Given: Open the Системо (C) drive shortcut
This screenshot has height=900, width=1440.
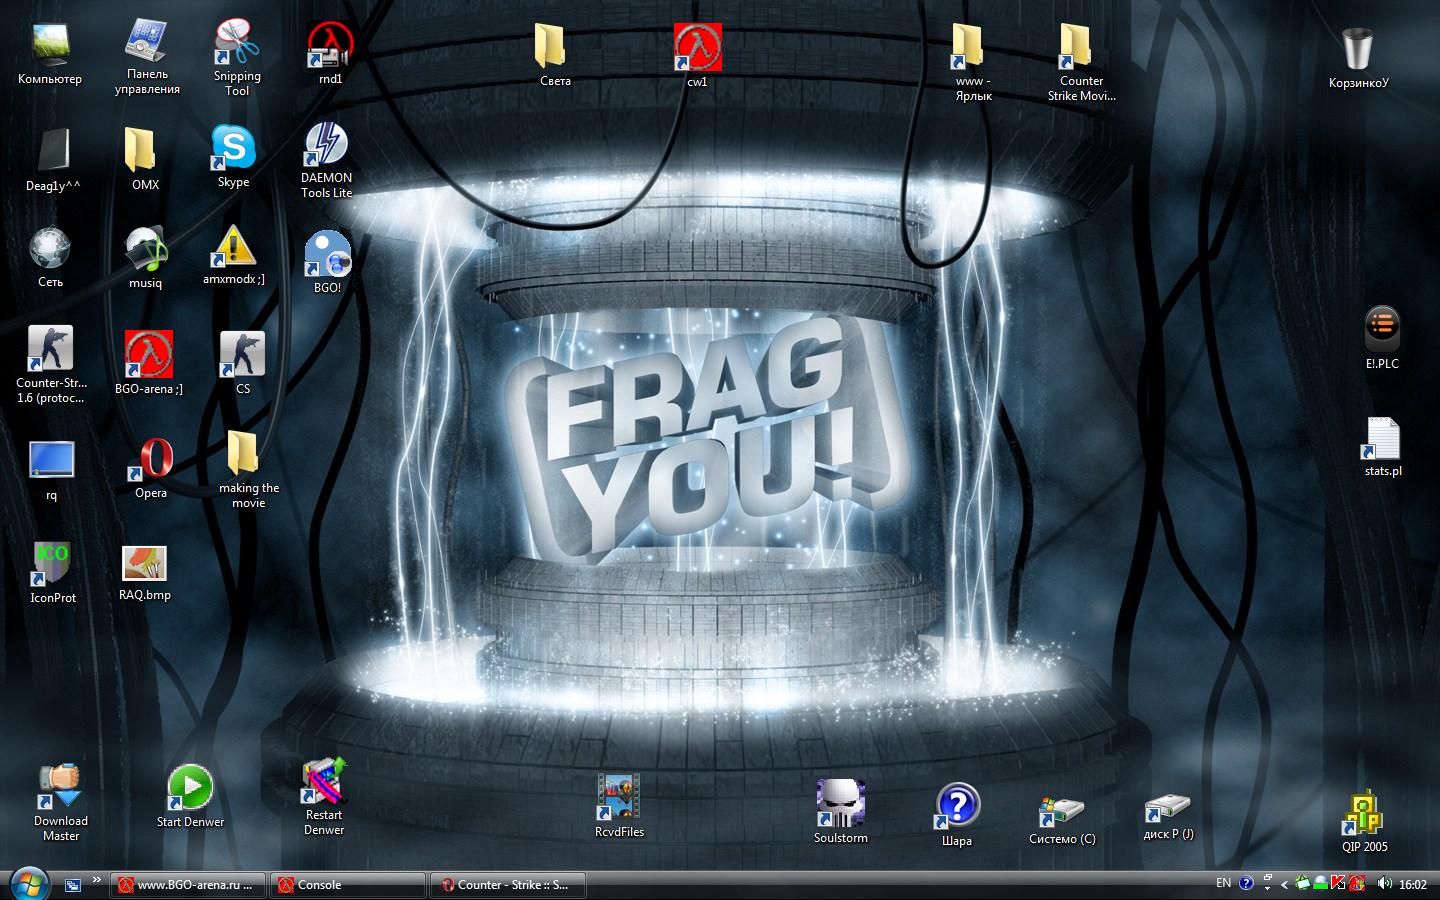Looking at the screenshot, I should click(x=1062, y=820).
